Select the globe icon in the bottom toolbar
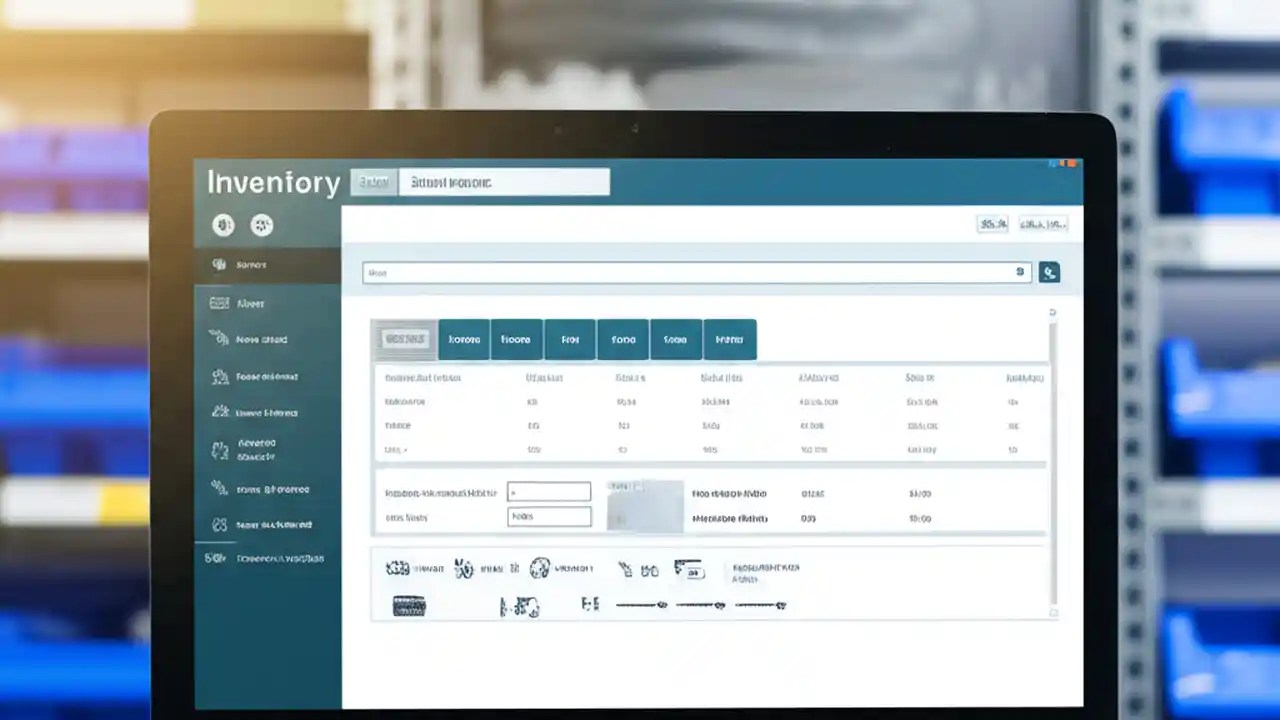 (540, 568)
